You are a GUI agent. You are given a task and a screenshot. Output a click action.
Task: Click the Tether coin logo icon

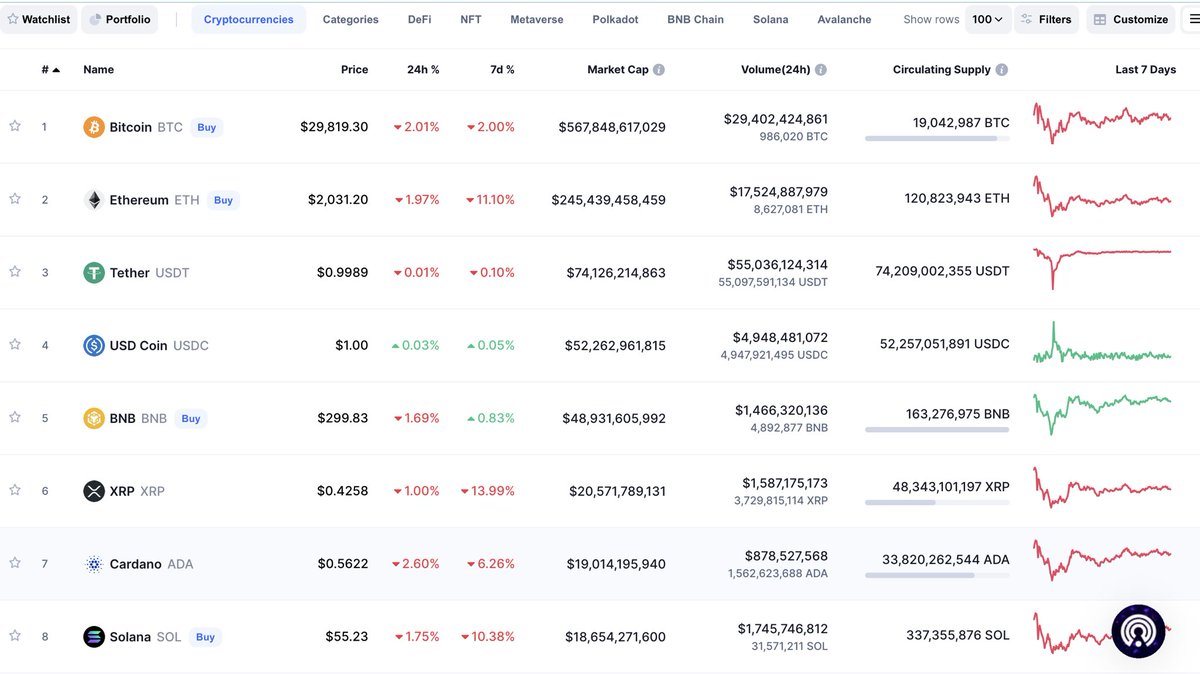[94, 273]
